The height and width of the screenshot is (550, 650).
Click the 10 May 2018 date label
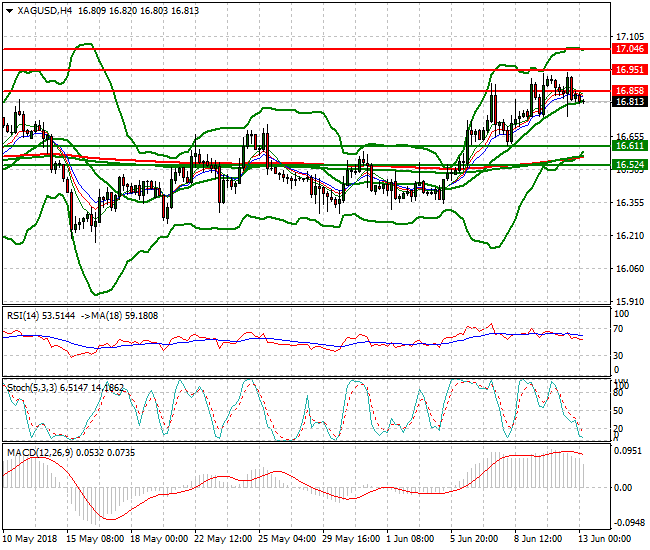tap(30, 539)
